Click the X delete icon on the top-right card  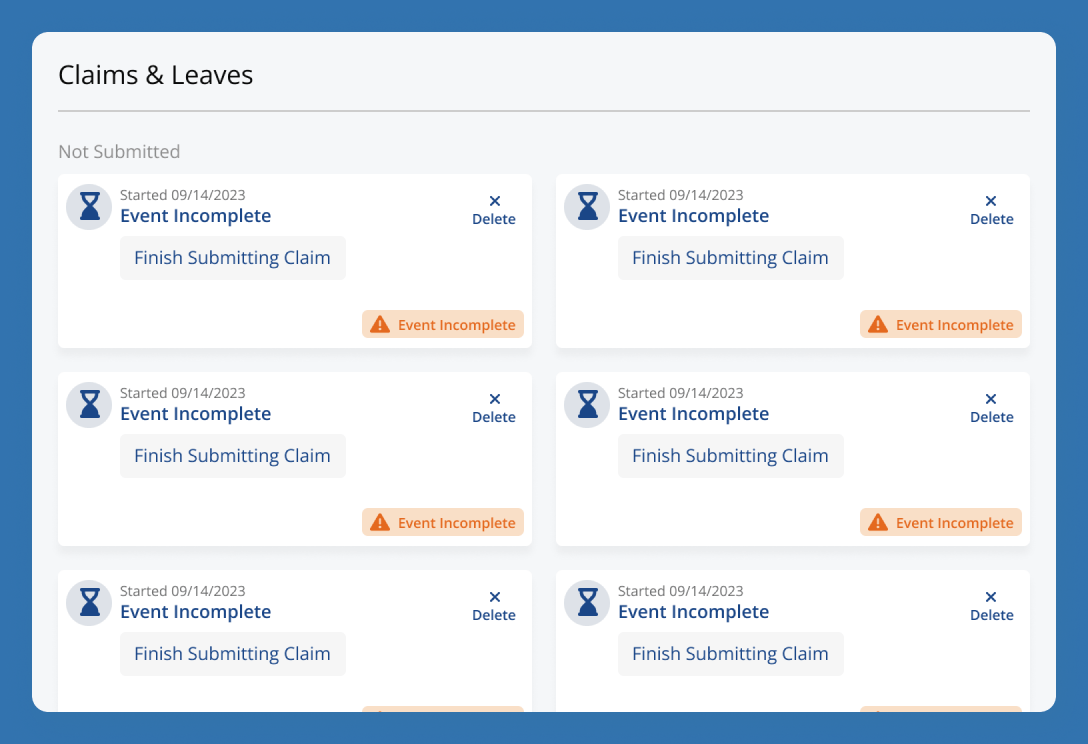pos(991,199)
